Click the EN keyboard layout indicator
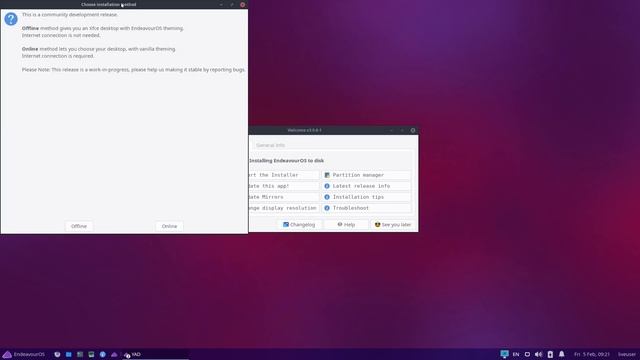640x360 pixels. tap(516, 354)
